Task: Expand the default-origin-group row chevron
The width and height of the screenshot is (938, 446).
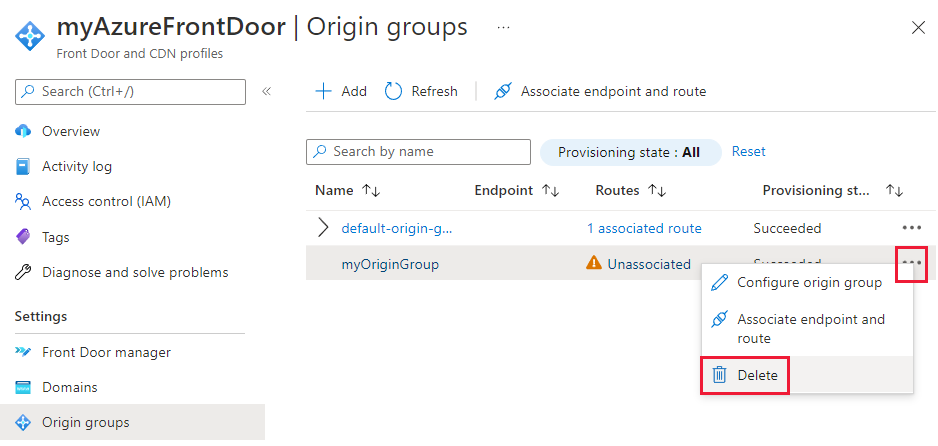Action: 322,228
